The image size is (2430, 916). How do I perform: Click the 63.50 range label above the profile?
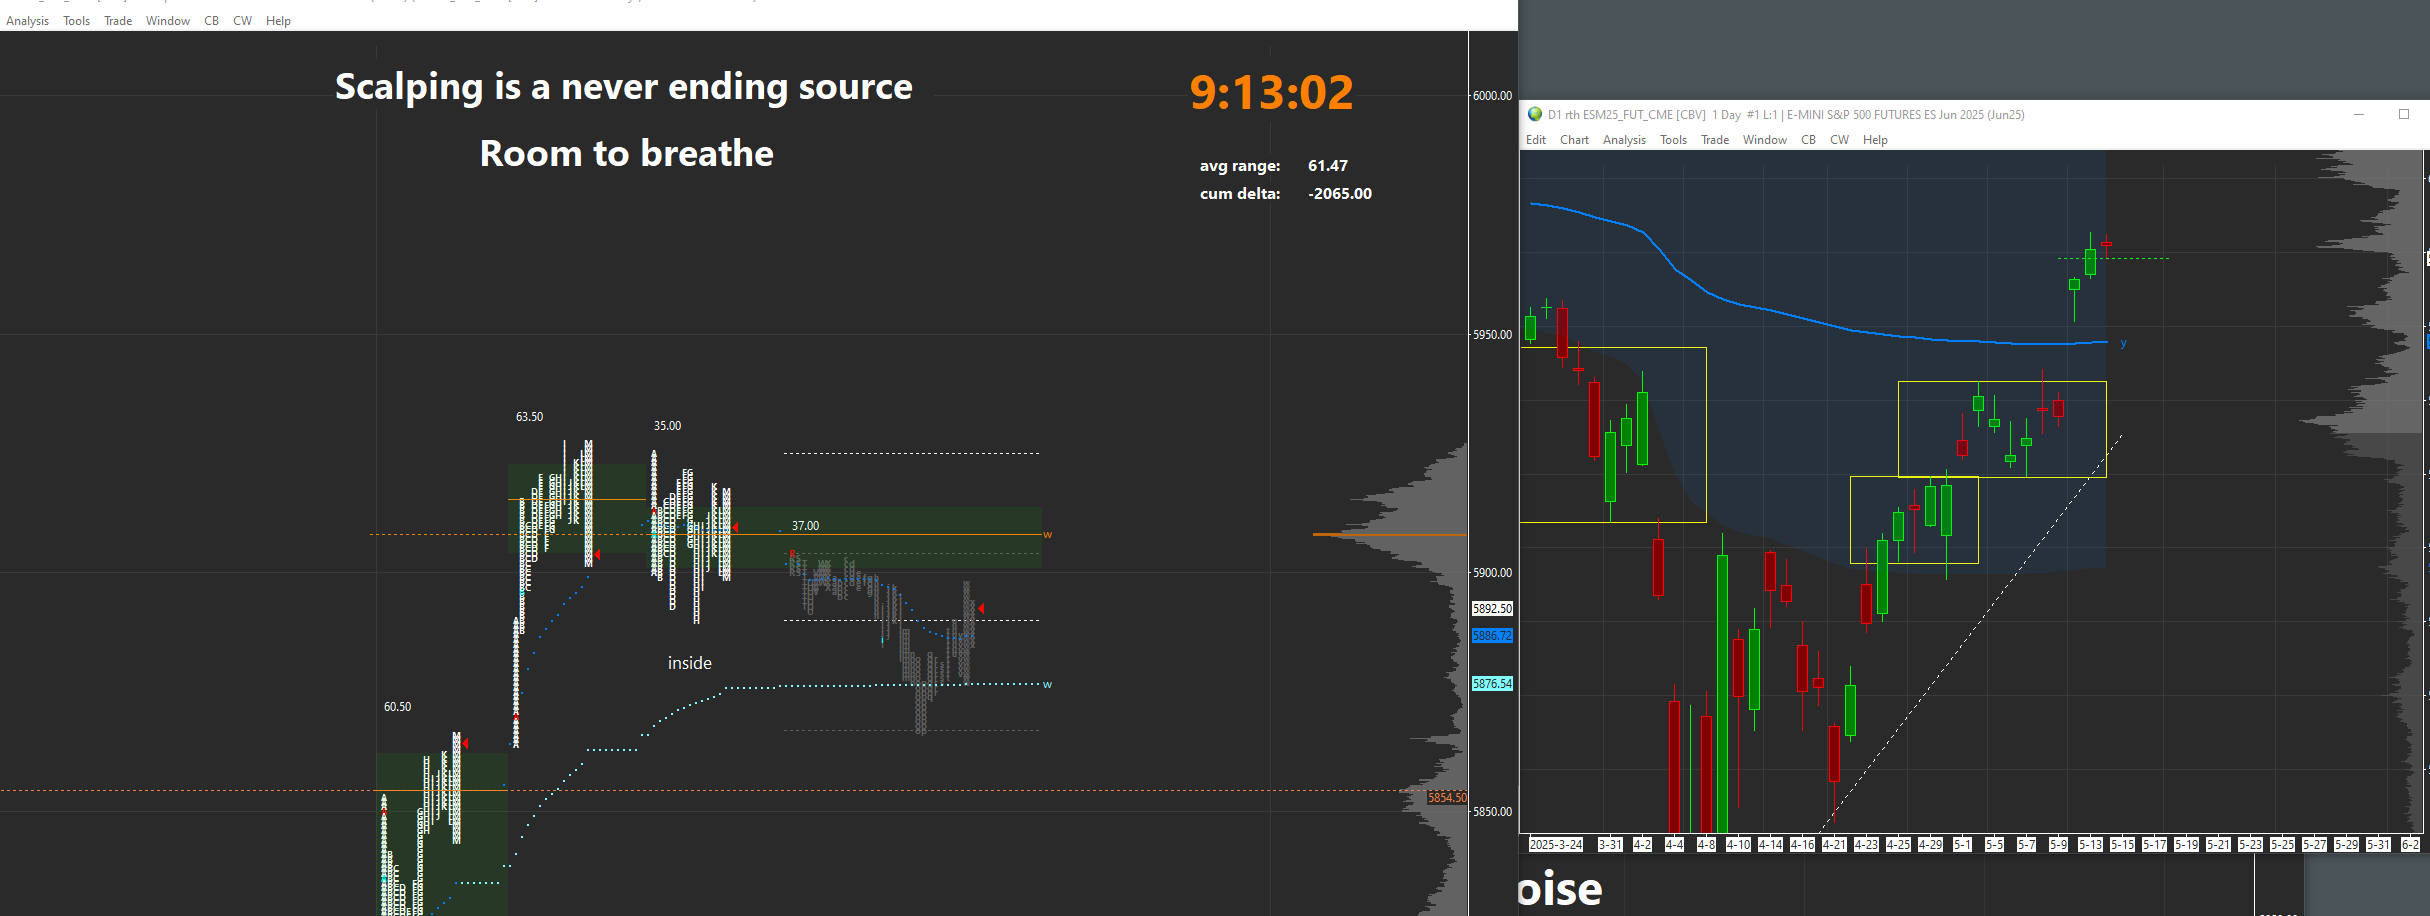[530, 417]
